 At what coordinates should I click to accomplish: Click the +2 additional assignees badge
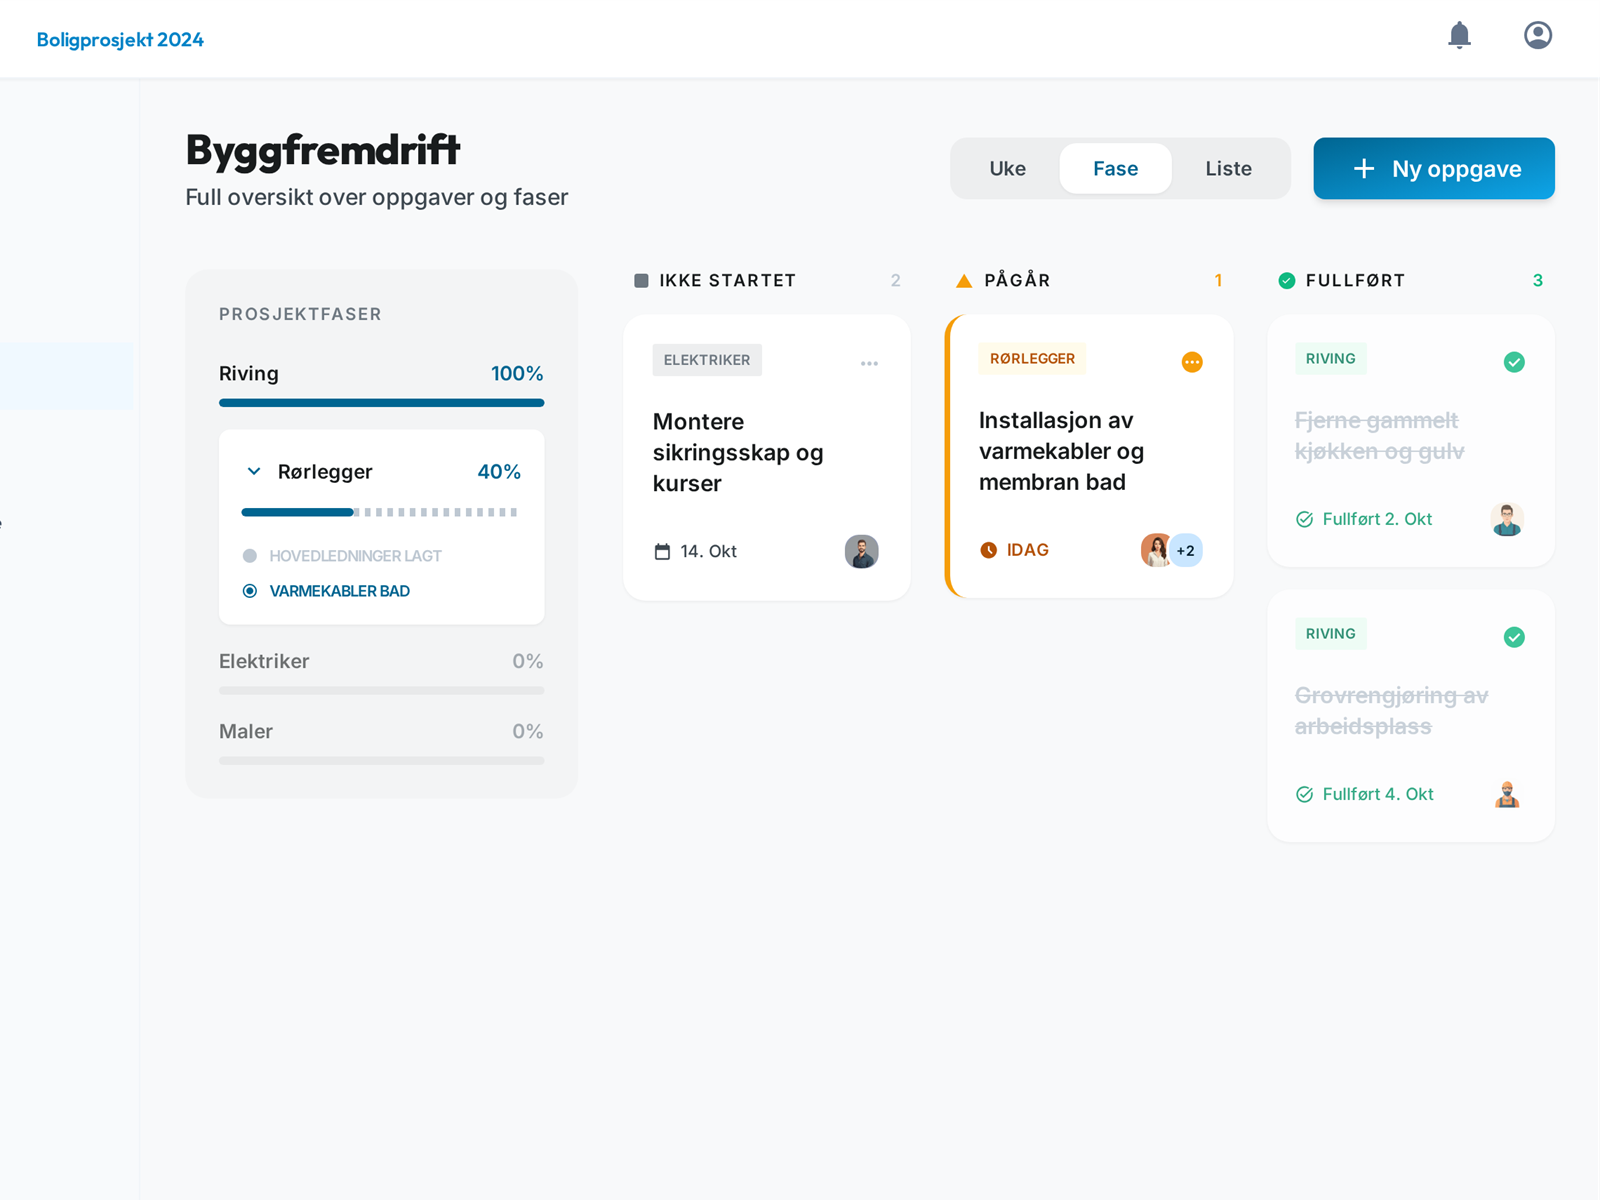point(1185,550)
